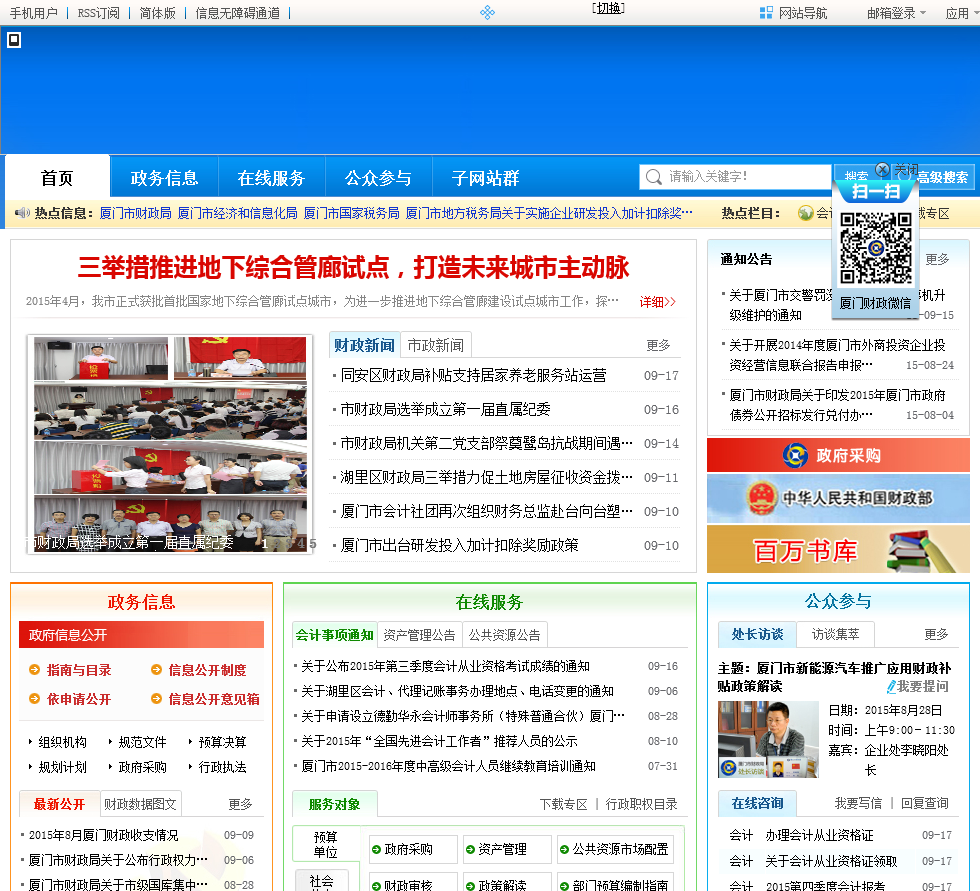Click the magnifier icon in the search box
Viewport: 980px width, 891px height.
click(653, 177)
